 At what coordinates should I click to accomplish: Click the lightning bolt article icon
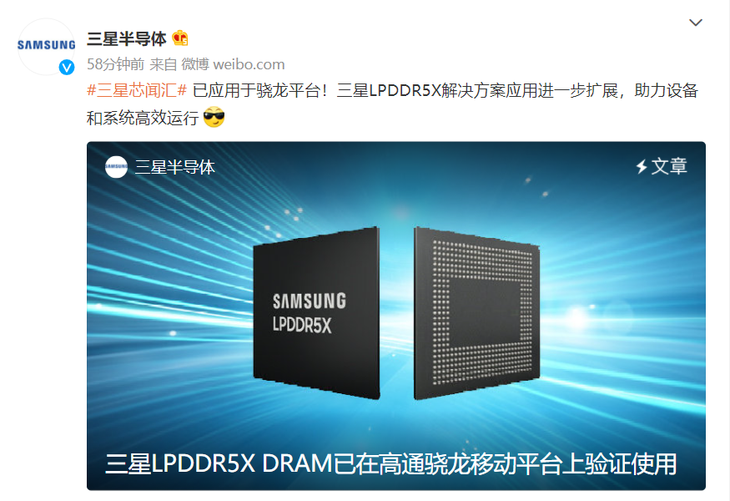pos(642,166)
